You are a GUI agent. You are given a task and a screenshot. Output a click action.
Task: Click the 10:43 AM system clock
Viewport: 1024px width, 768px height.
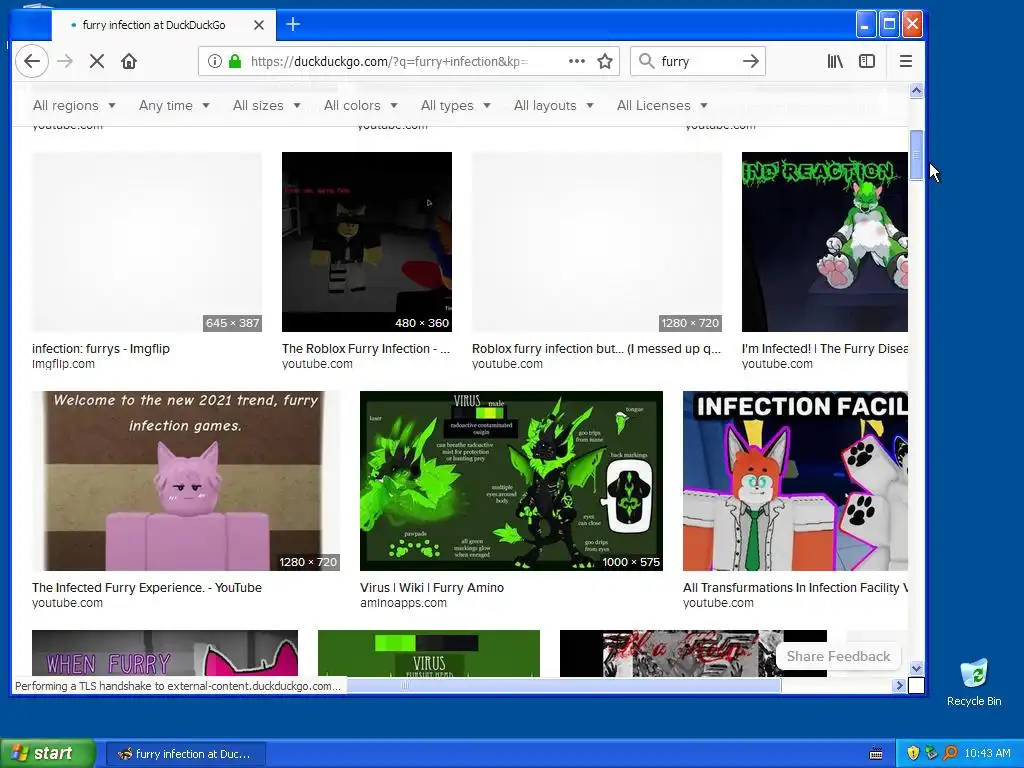pyautogui.click(x=987, y=753)
